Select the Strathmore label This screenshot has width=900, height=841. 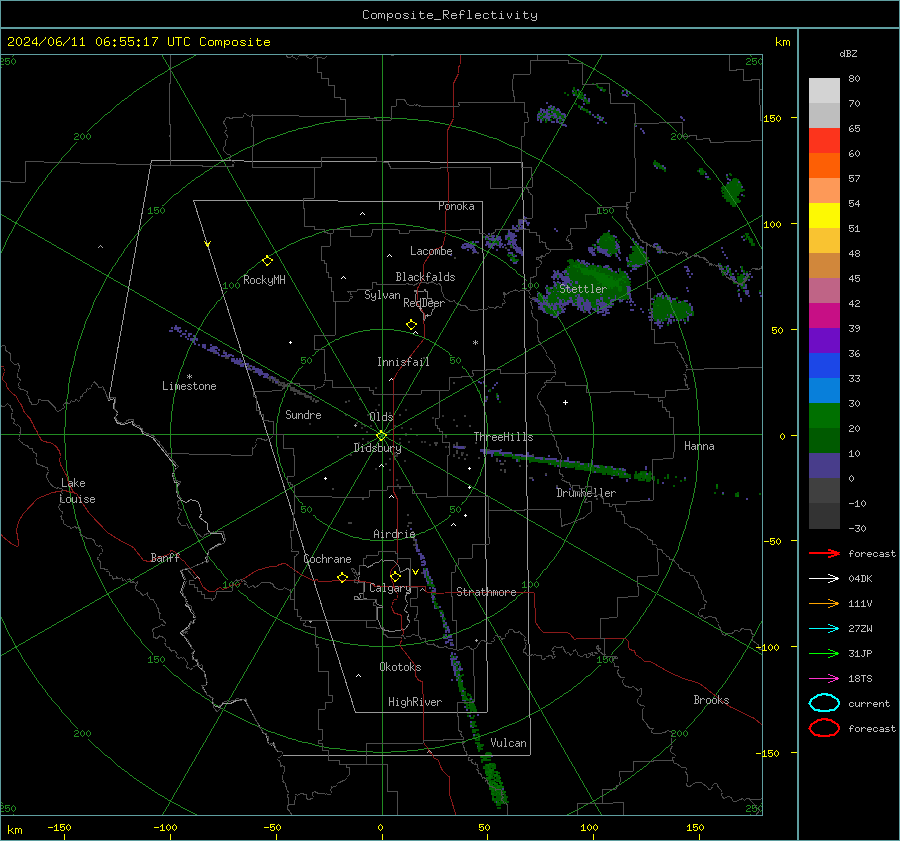coord(486,592)
